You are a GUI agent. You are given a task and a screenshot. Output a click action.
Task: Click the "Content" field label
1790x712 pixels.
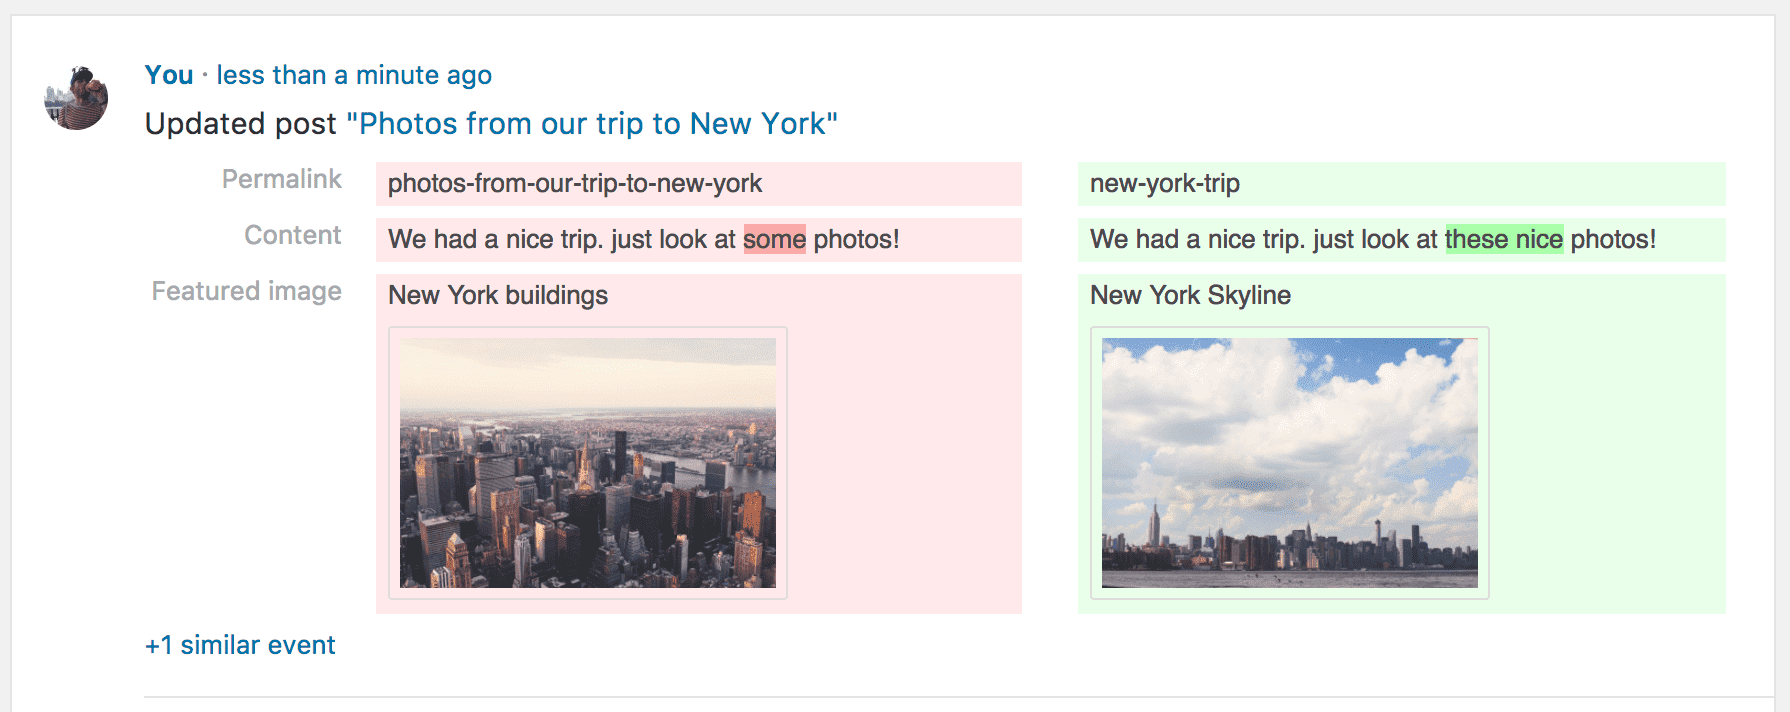(292, 235)
